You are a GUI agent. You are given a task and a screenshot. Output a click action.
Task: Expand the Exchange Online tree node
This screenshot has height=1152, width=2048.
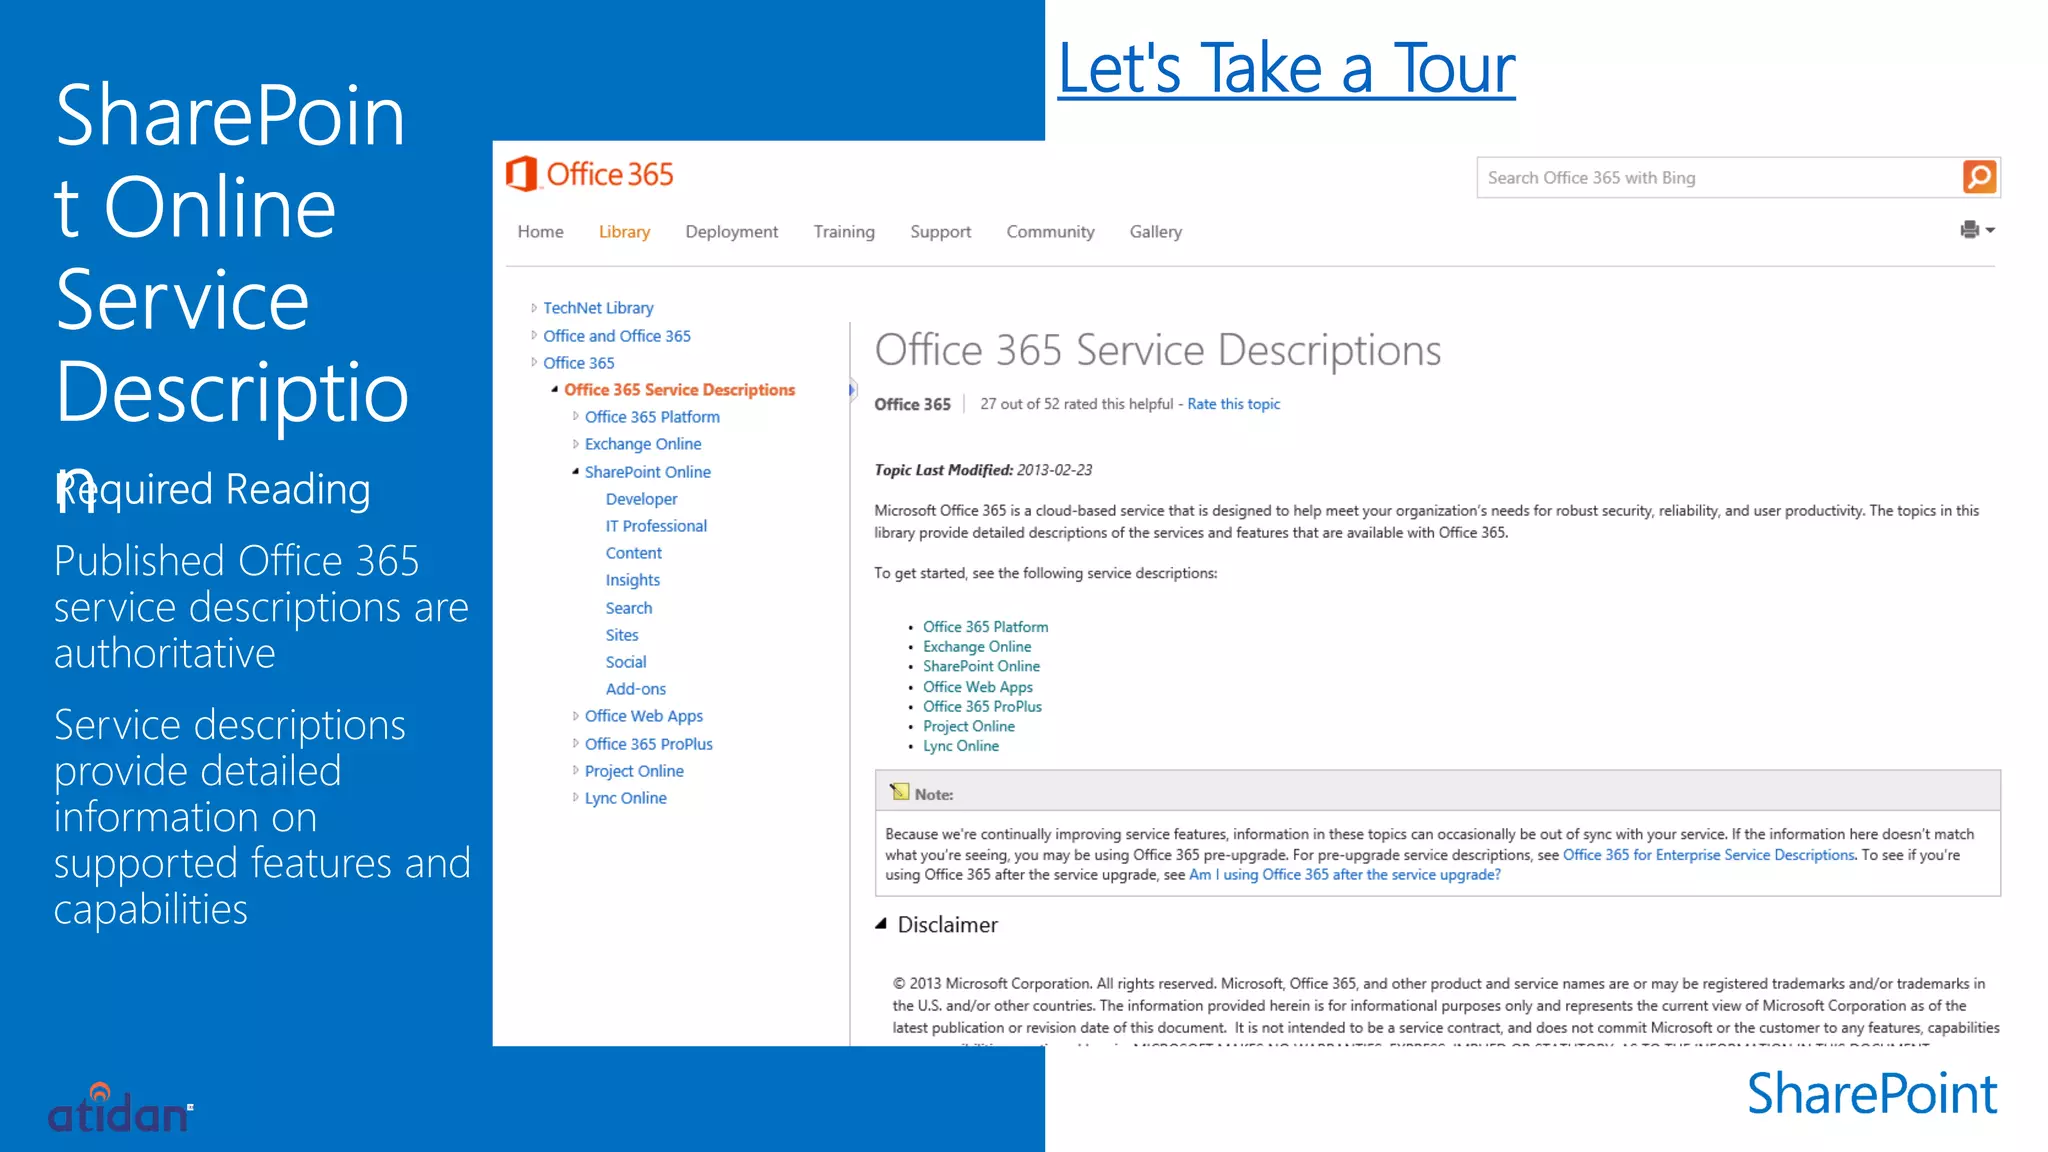tap(575, 444)
